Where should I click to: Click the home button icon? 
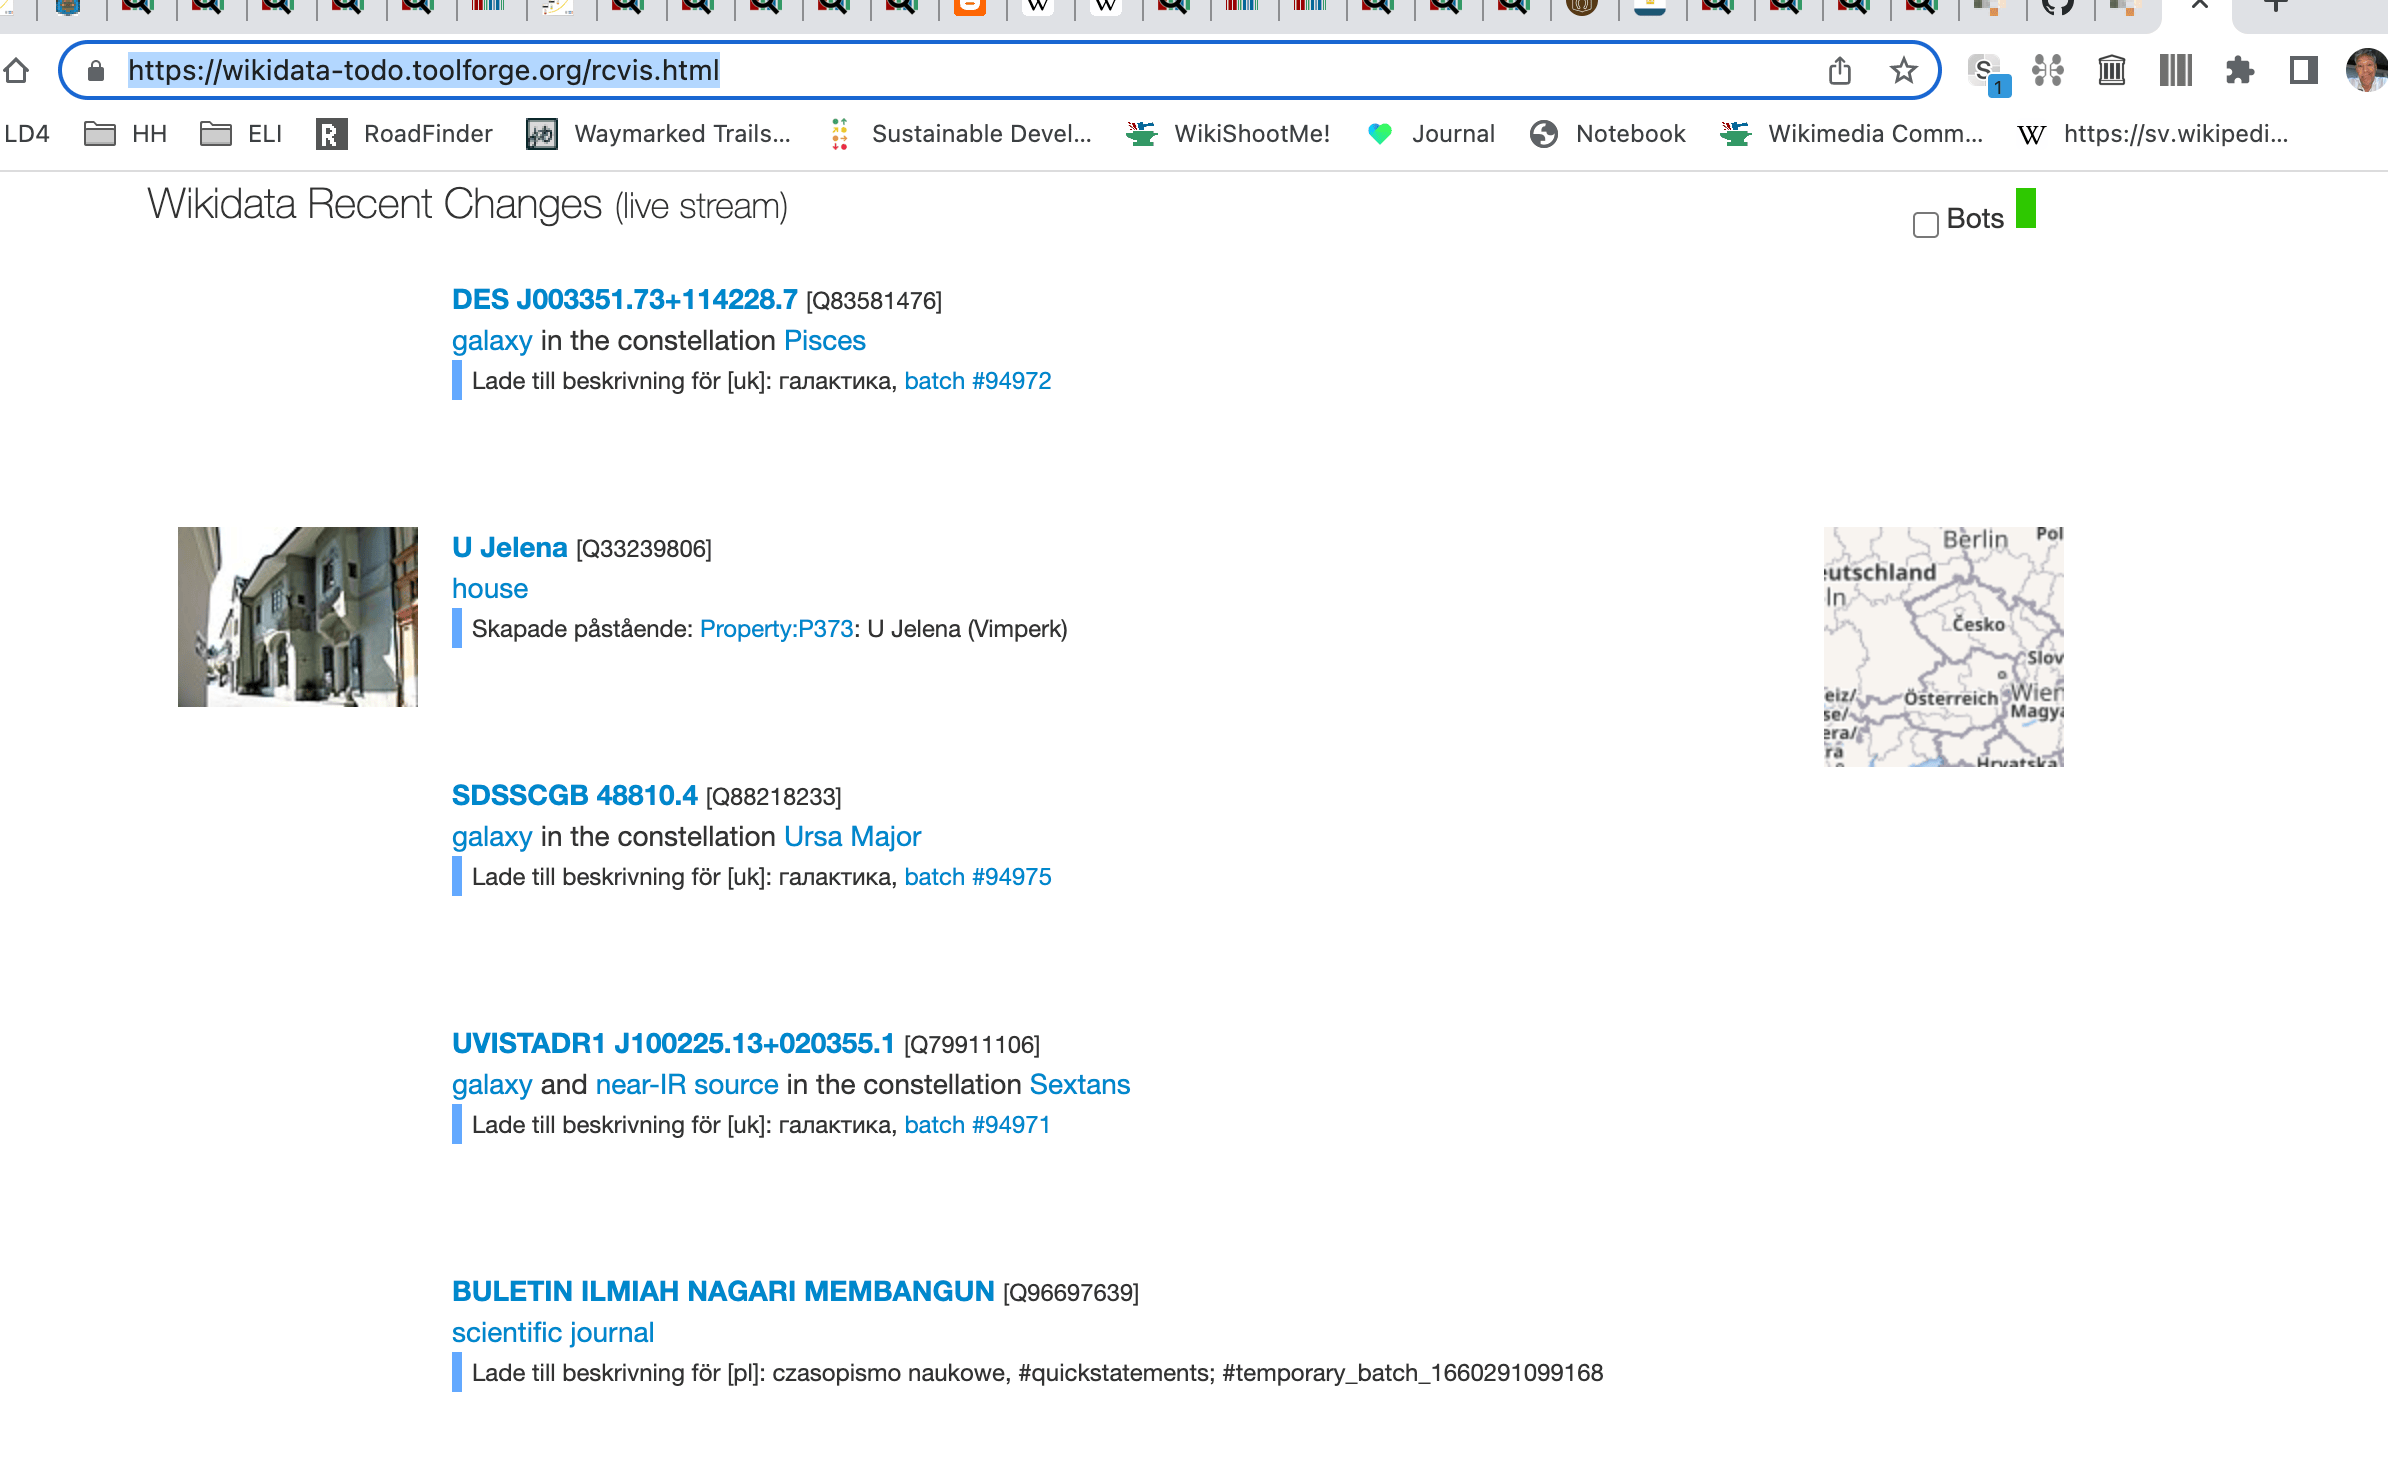[16, 71]
